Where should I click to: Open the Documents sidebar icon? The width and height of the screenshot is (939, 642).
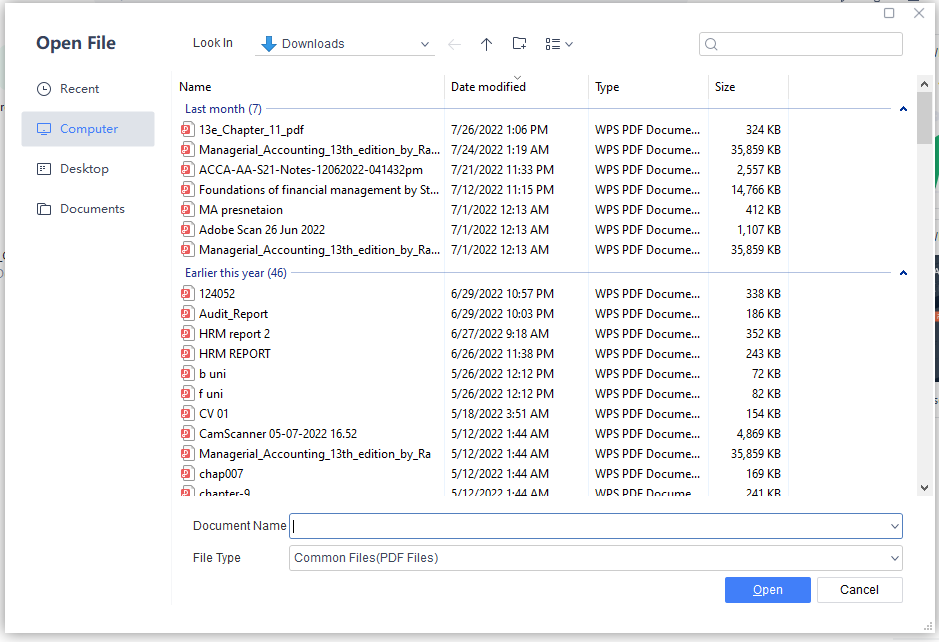pos(44,208)
